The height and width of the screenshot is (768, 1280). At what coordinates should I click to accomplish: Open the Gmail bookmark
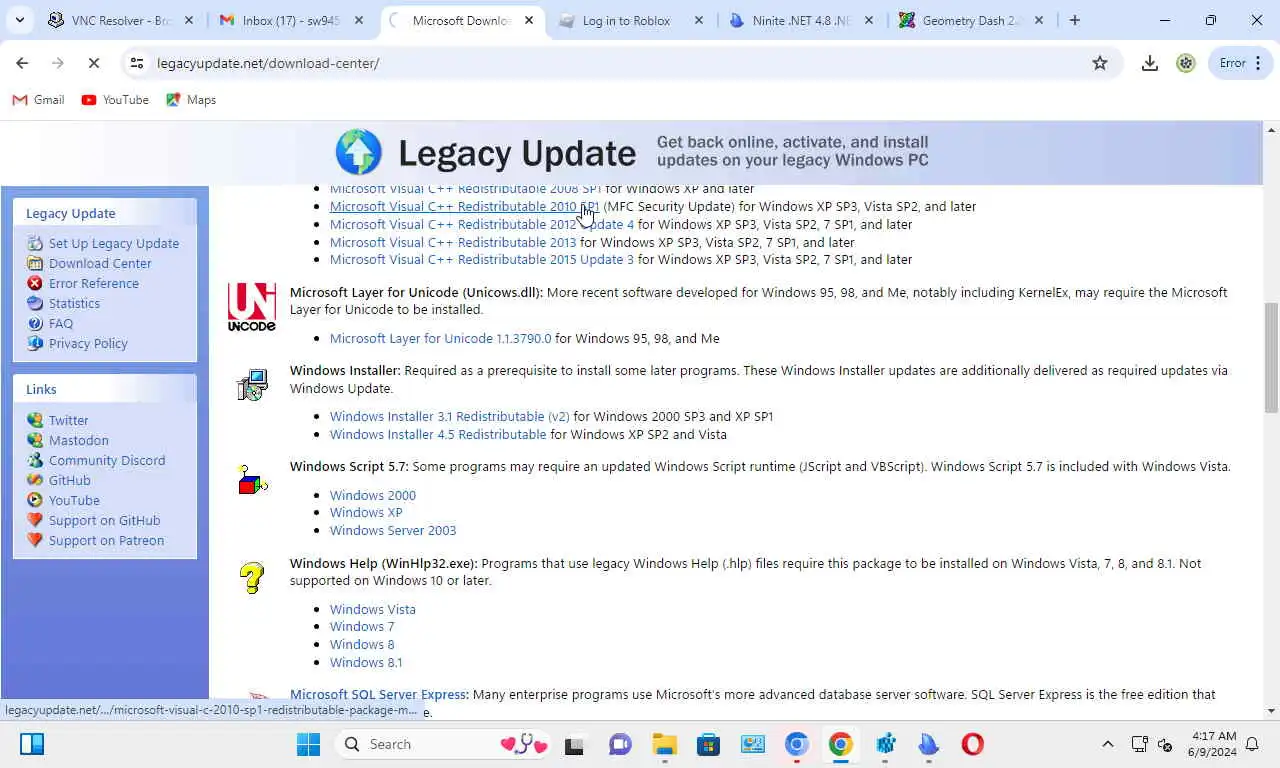coord(38,100)
